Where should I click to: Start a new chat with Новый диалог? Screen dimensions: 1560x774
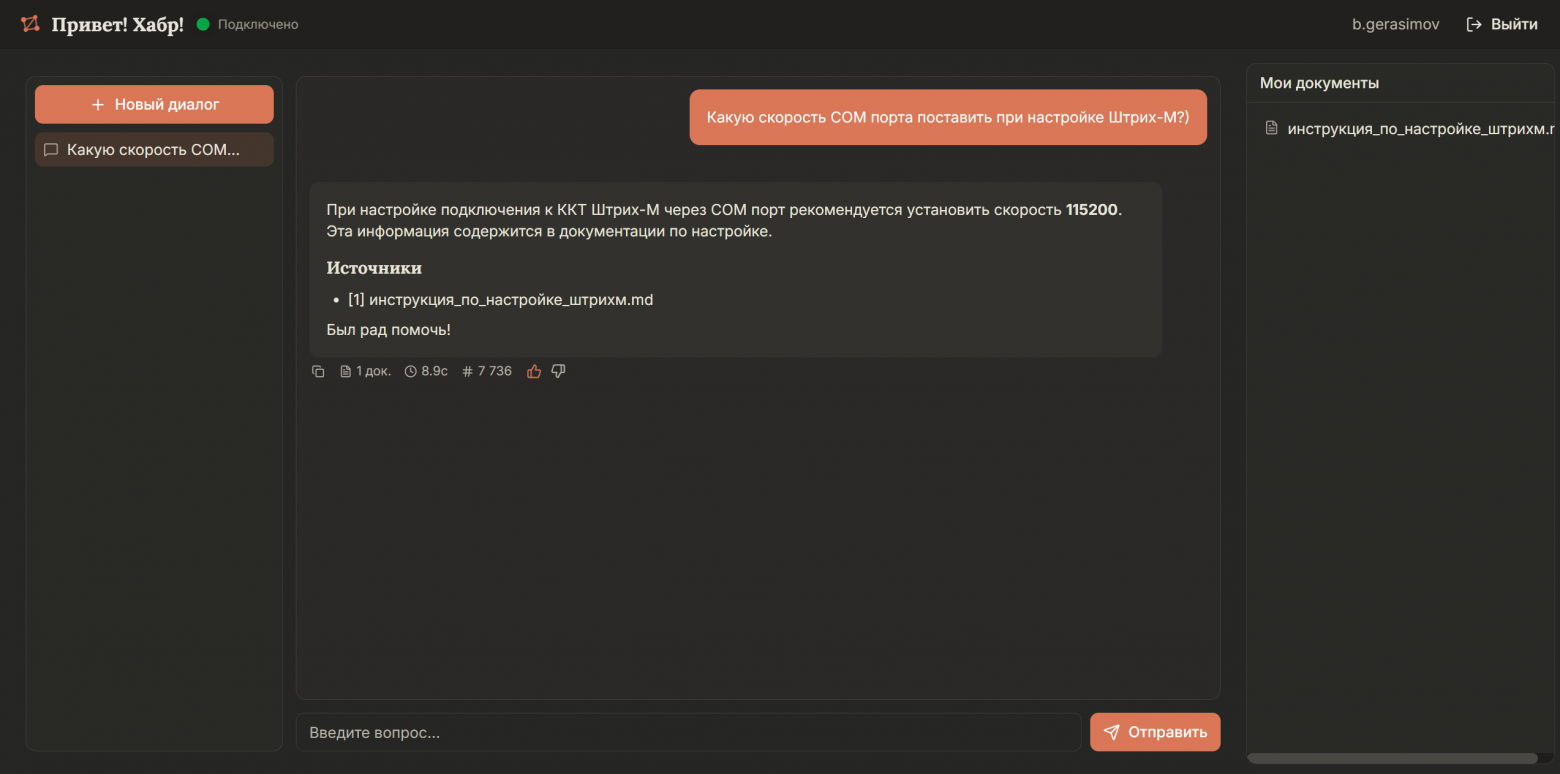[x=154, y=104]
